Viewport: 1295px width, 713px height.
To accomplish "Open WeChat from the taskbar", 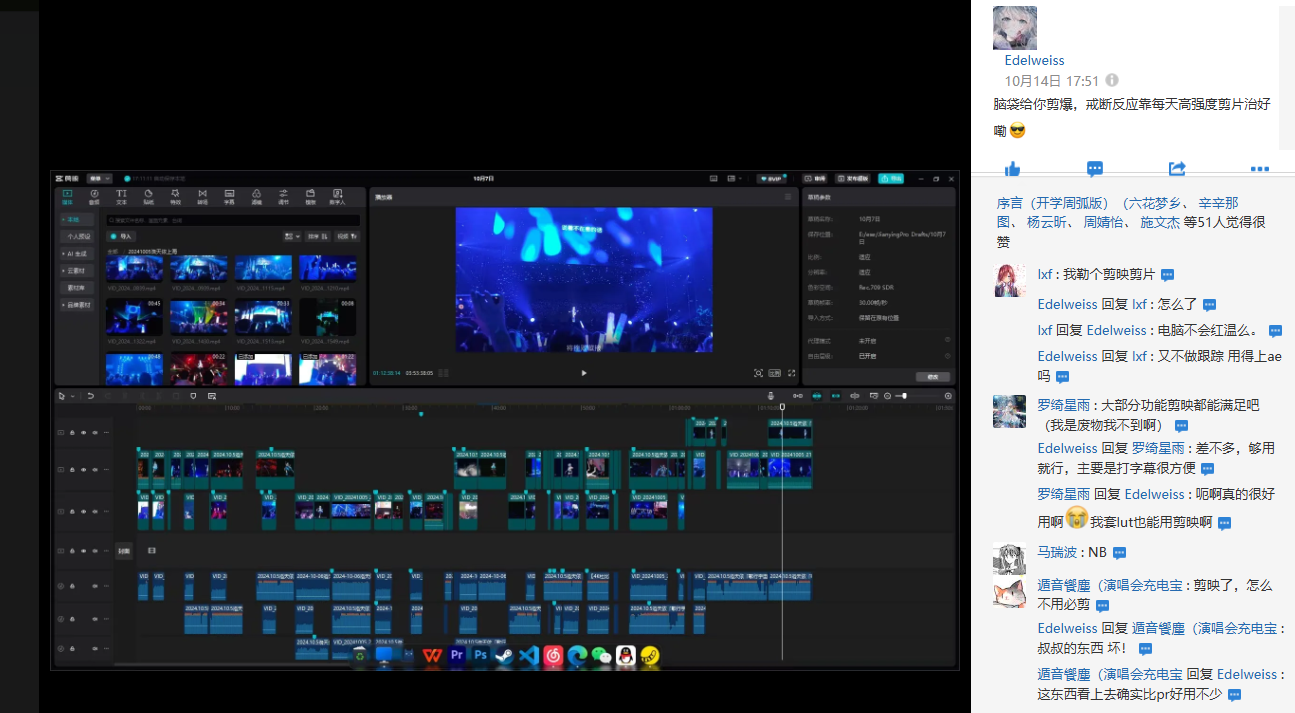I will [601, 655].
